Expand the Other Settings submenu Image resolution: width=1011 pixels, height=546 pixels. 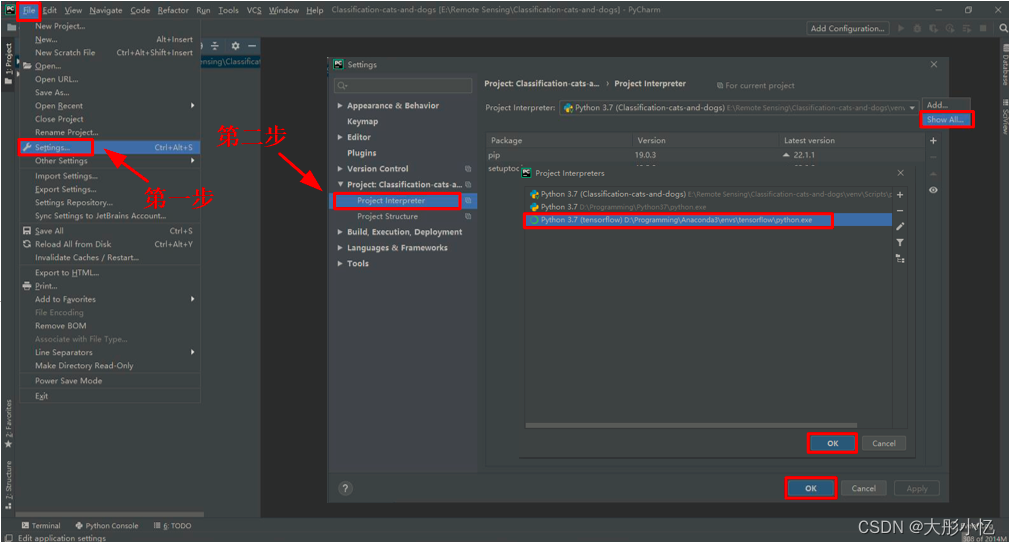click(110, 161)
